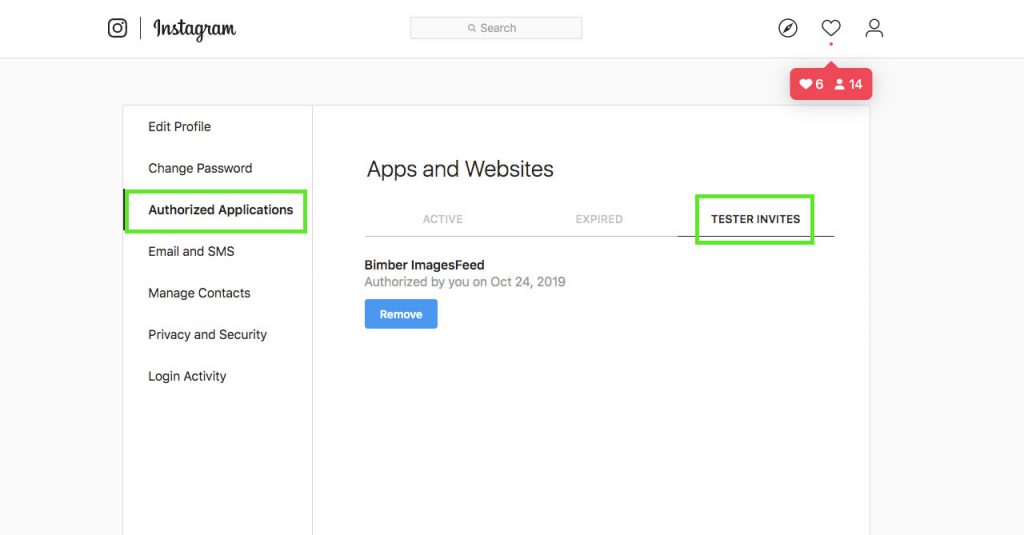
Task: Open the heart activity notifications icon
Action: click(831, 28)
